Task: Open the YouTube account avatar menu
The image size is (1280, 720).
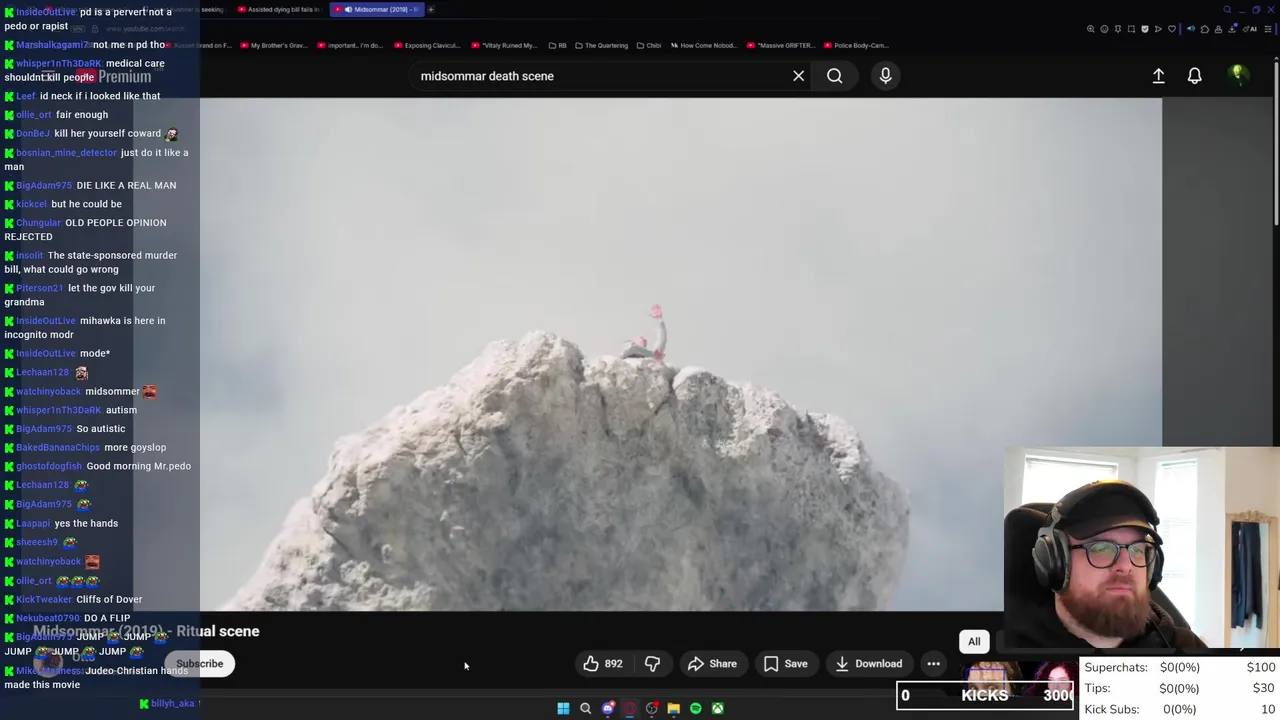Action: click(1237, 75)
